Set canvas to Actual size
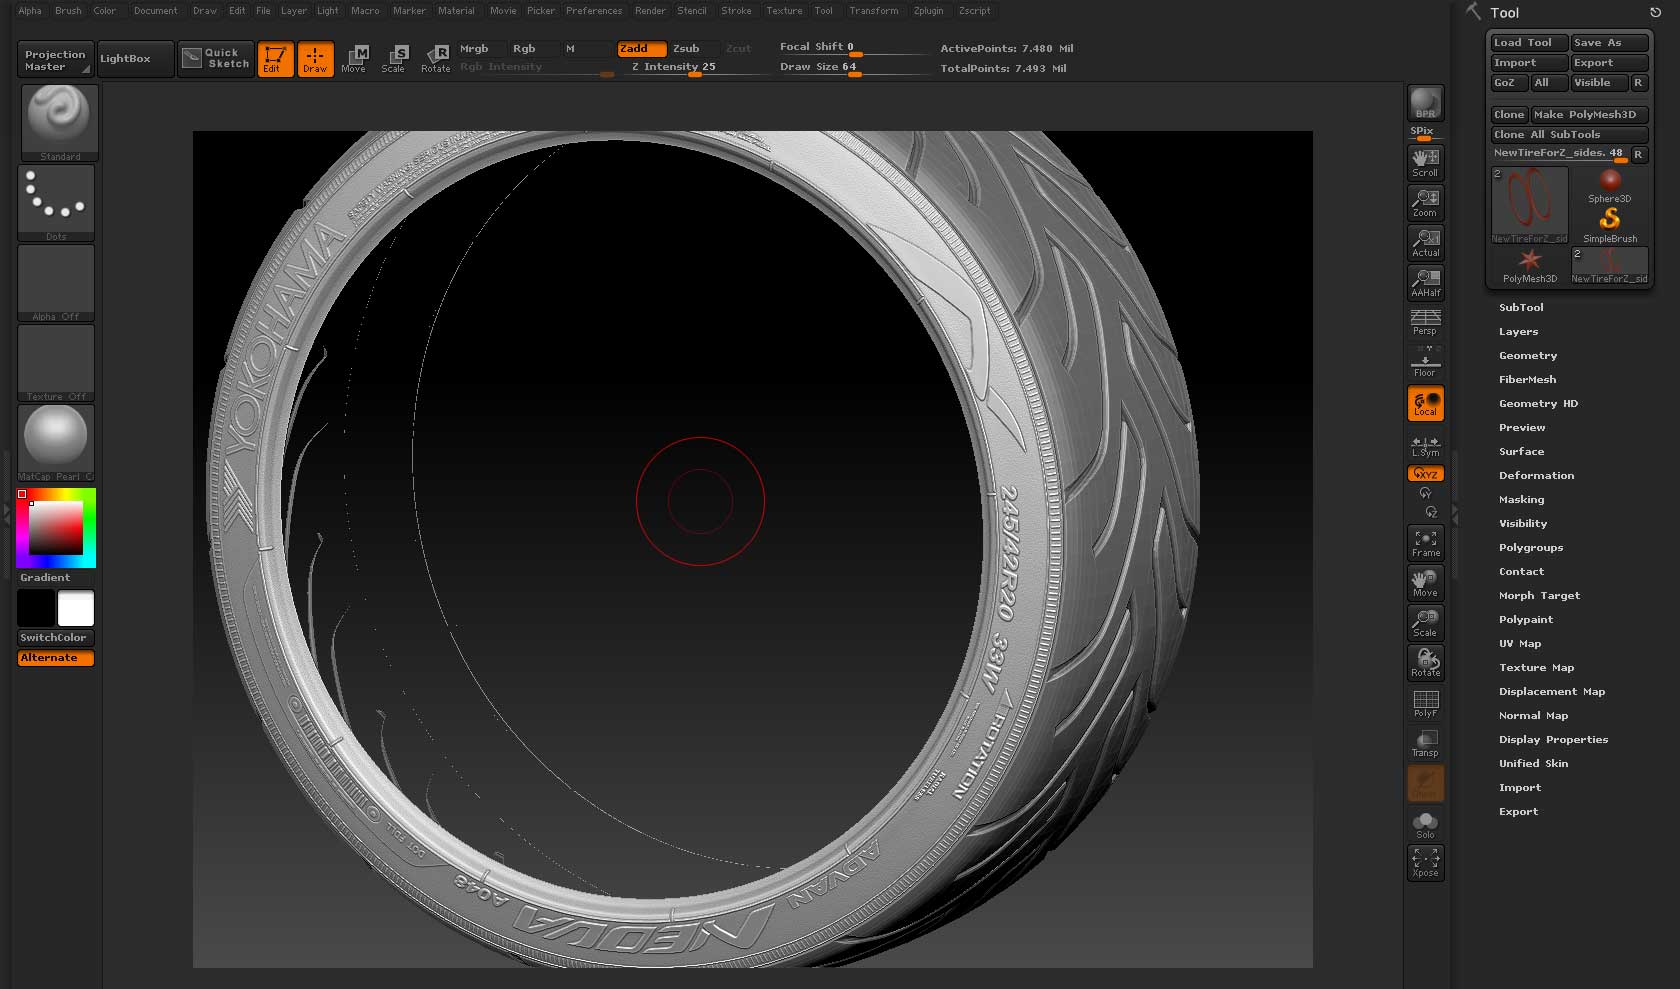 tap(1425, 242)
